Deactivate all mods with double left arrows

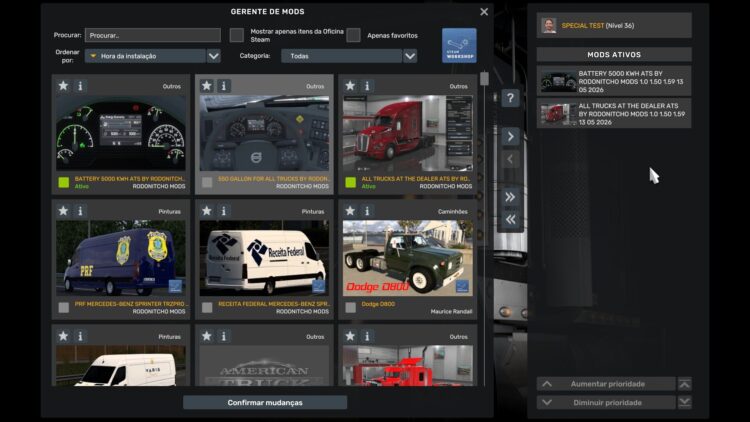(x=510, y=220)
